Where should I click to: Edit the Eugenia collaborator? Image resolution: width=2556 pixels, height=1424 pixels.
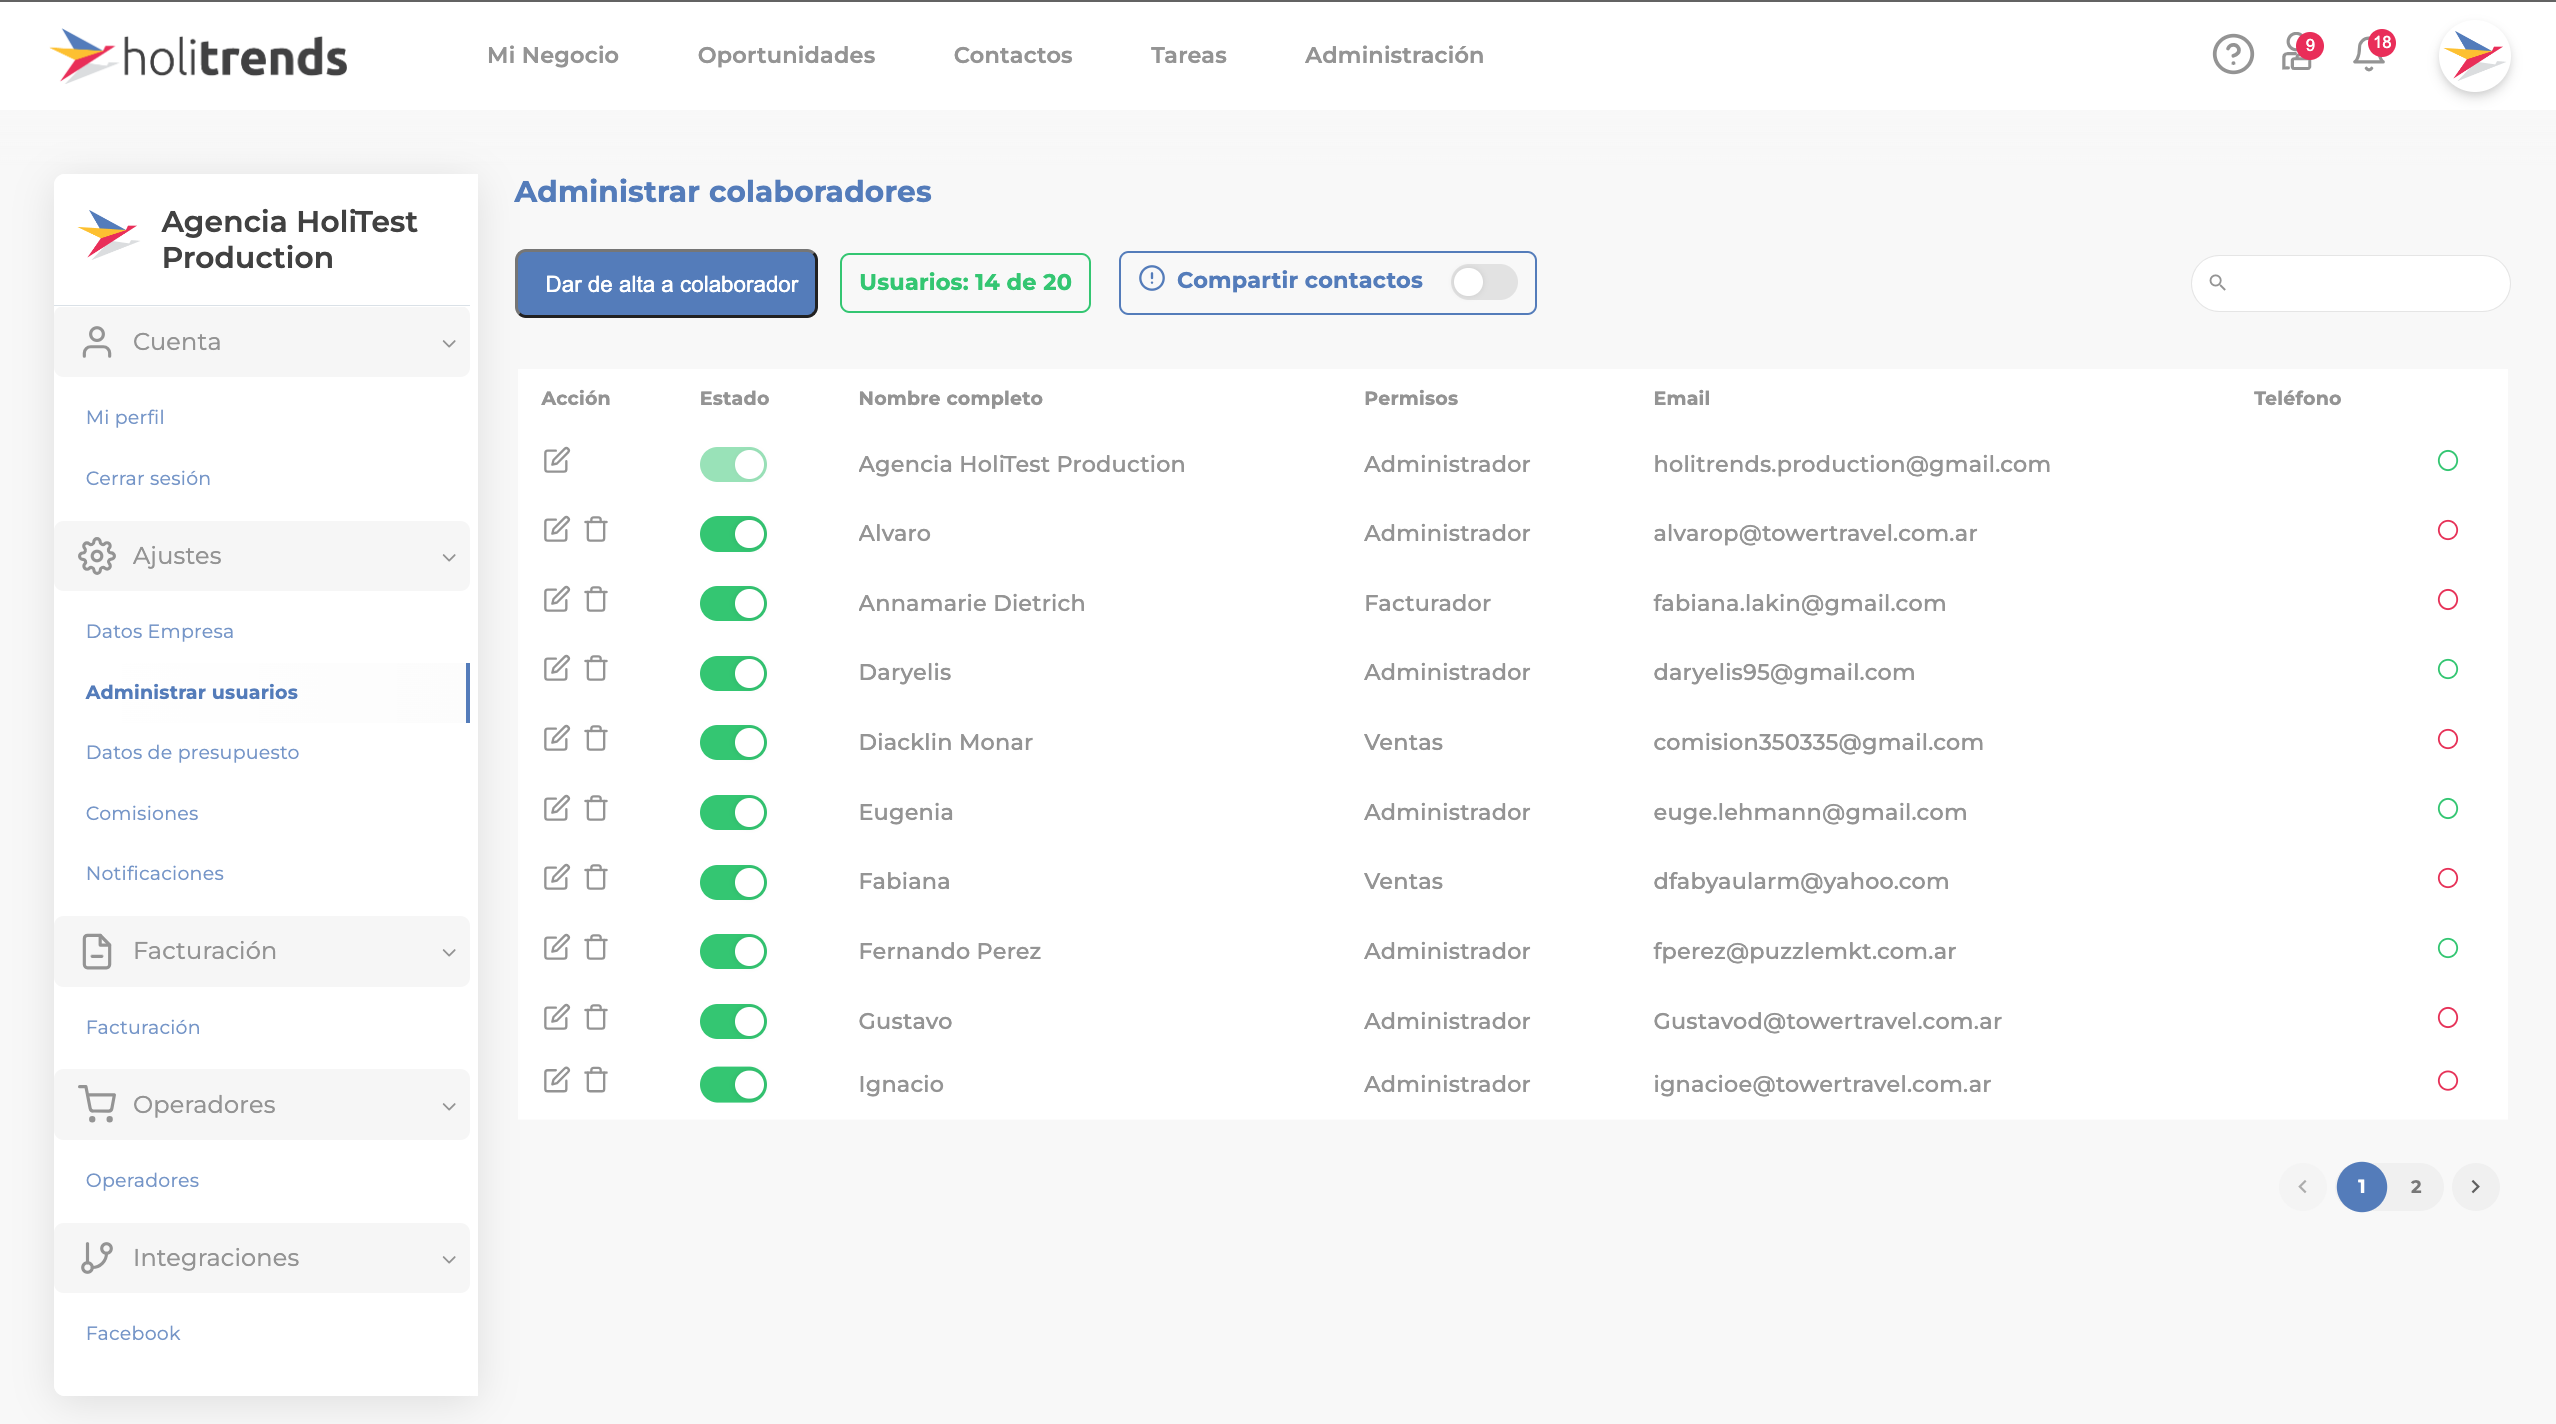point(556,809)
